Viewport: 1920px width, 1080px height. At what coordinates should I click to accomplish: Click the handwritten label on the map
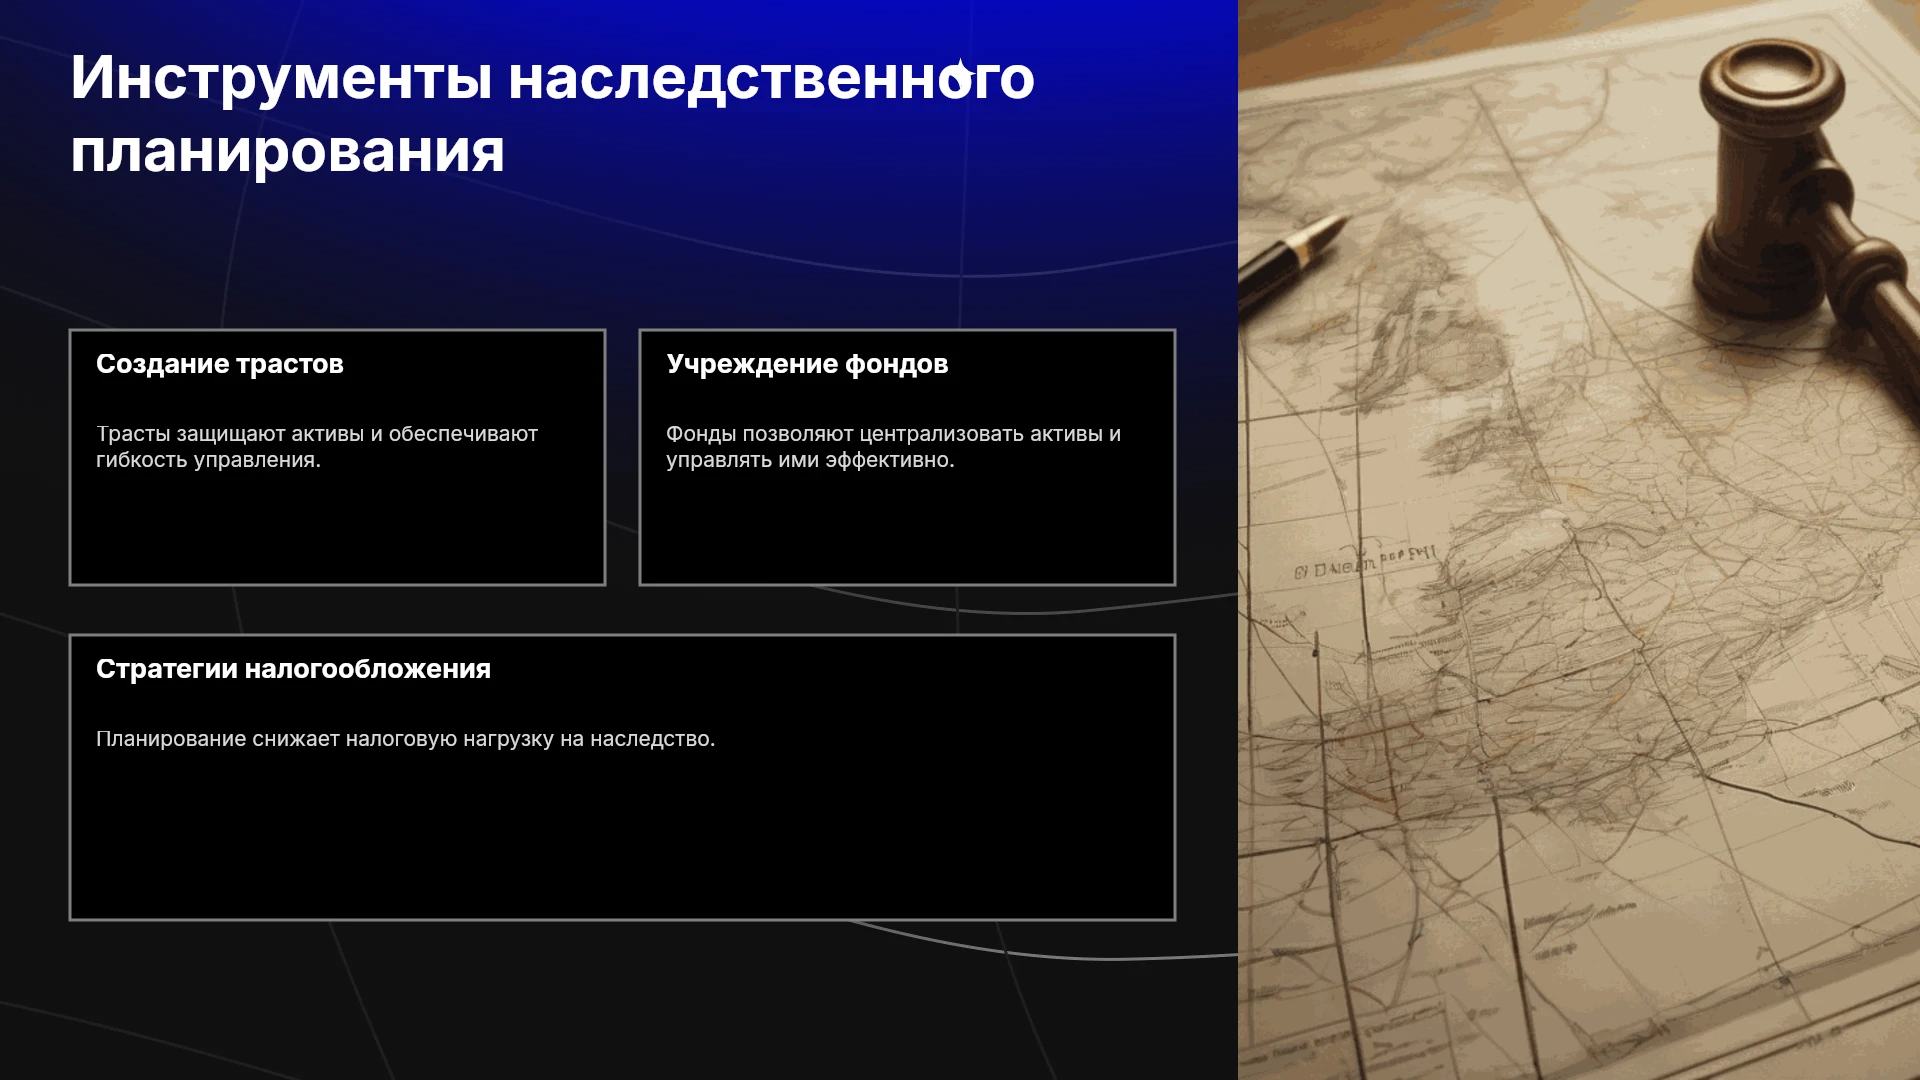click(x=1364, y=564)
